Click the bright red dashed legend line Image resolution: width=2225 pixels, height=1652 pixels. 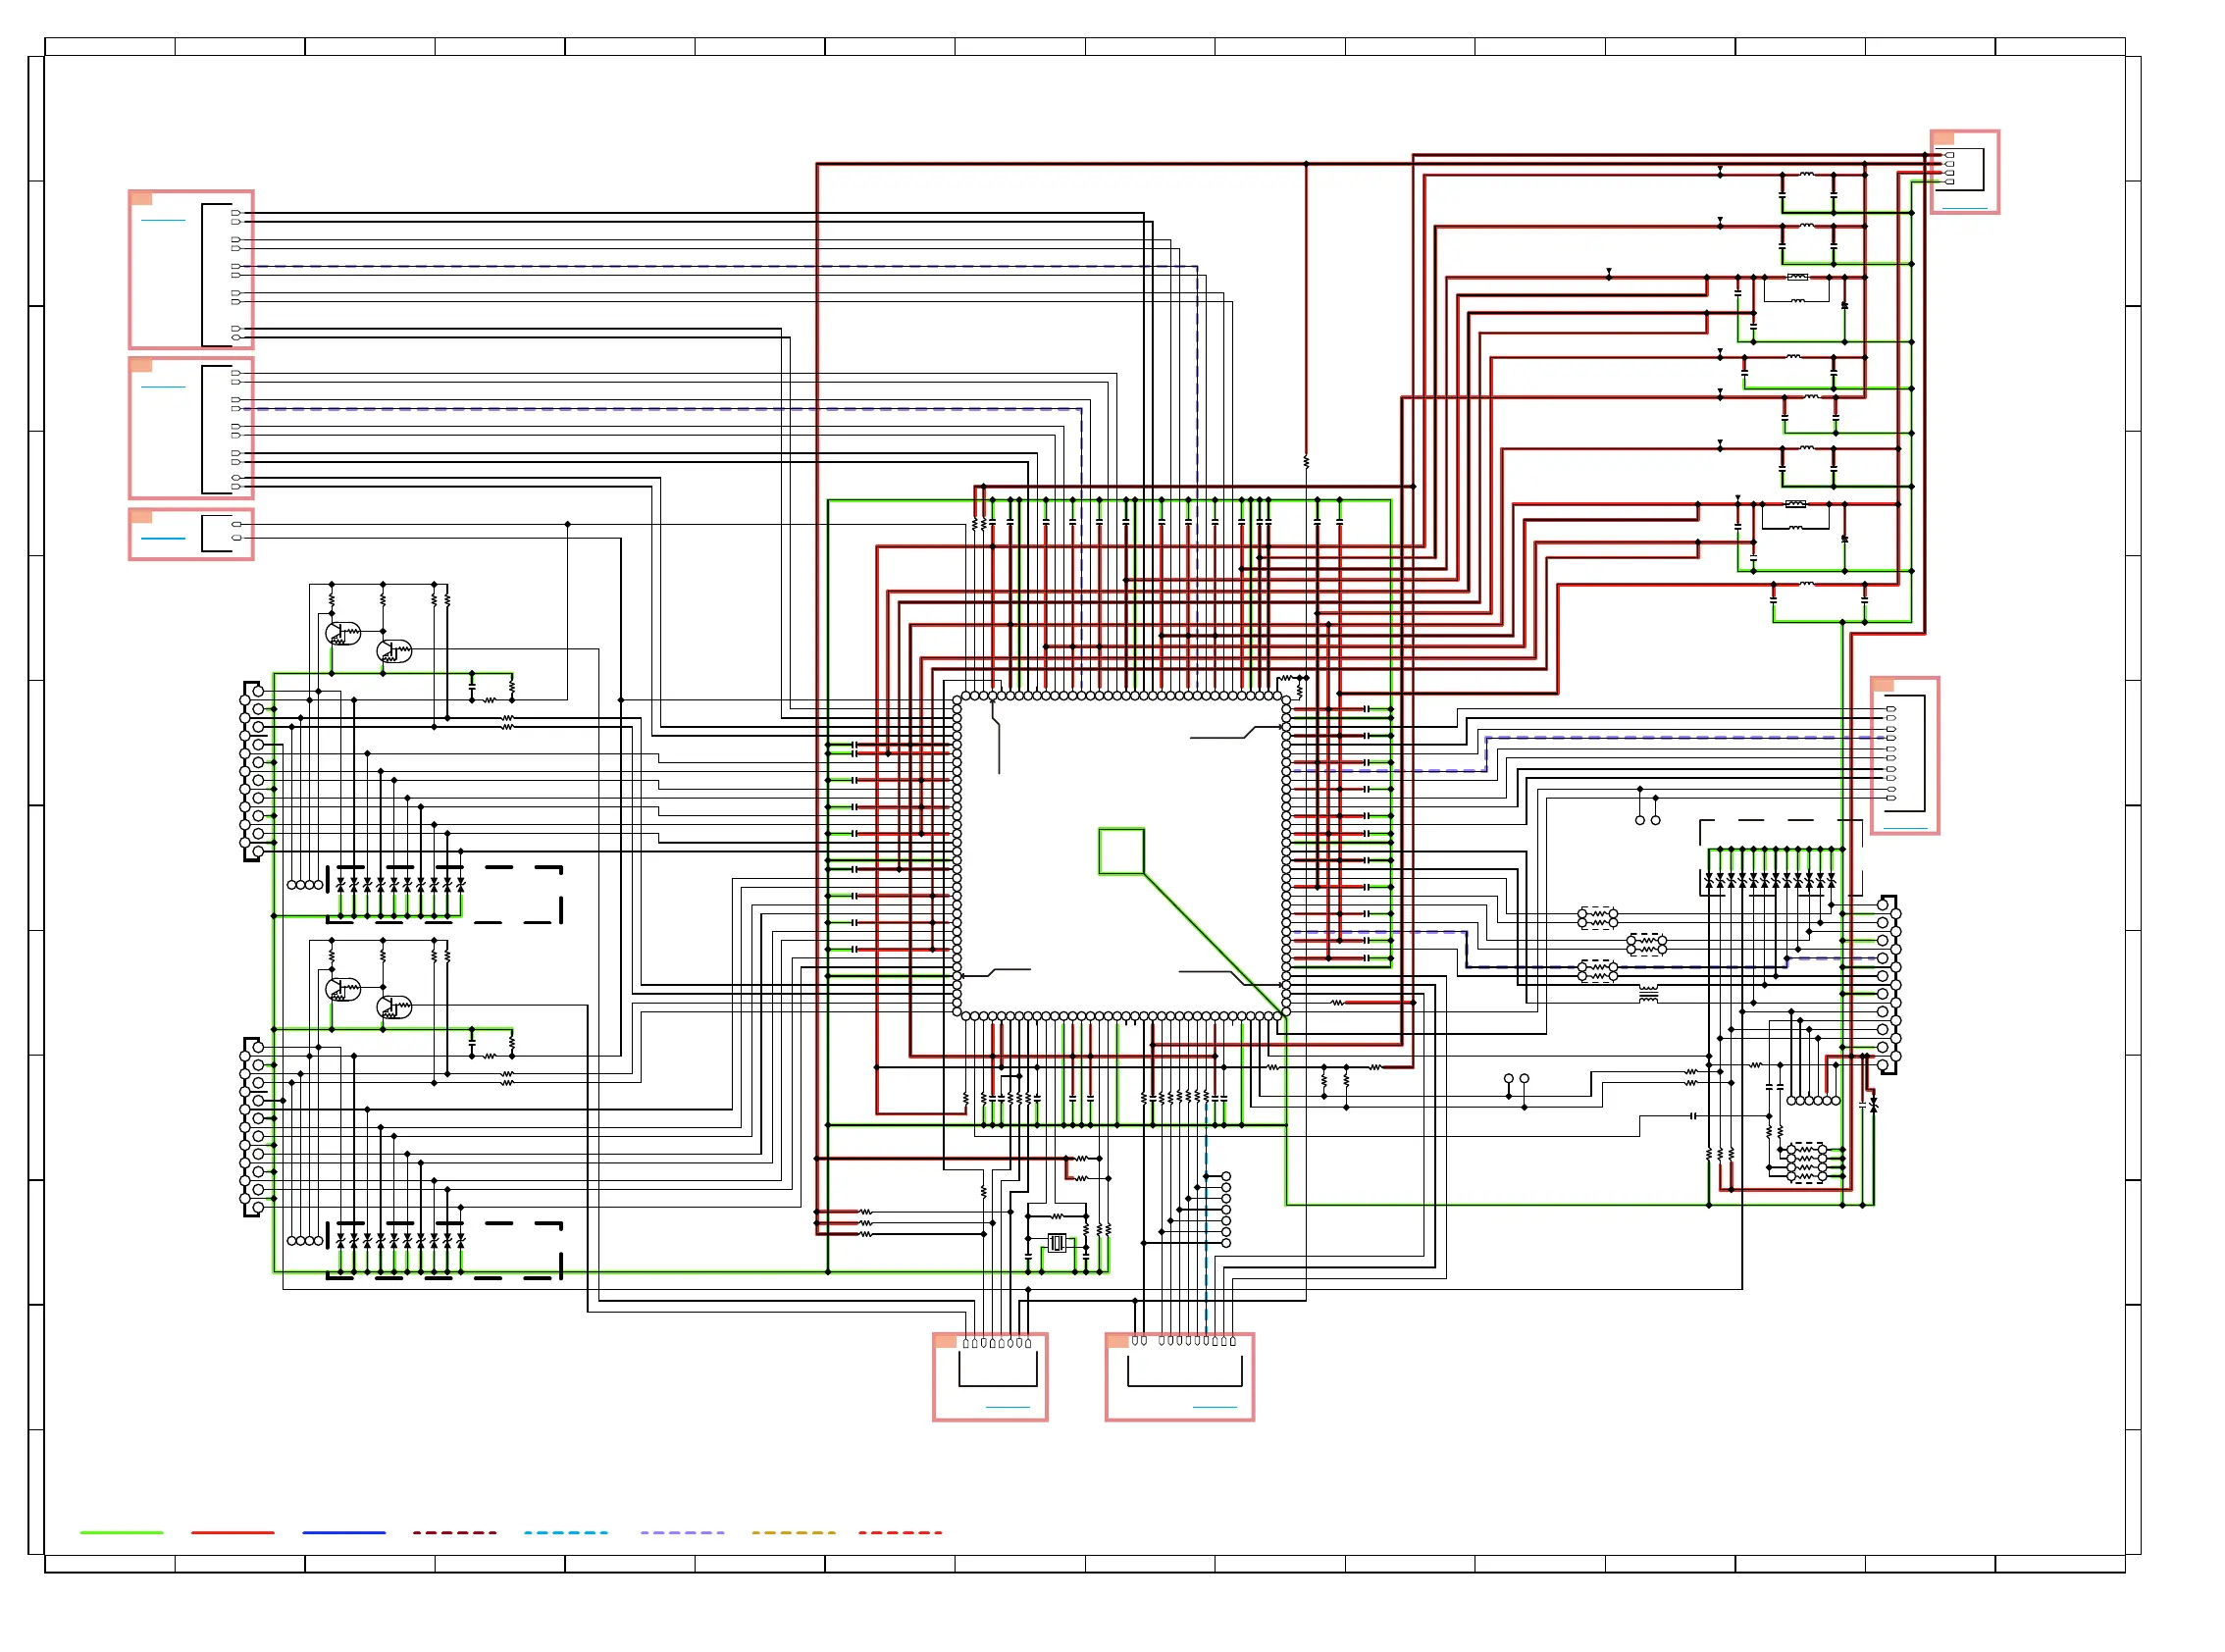tap(900, 1533)
